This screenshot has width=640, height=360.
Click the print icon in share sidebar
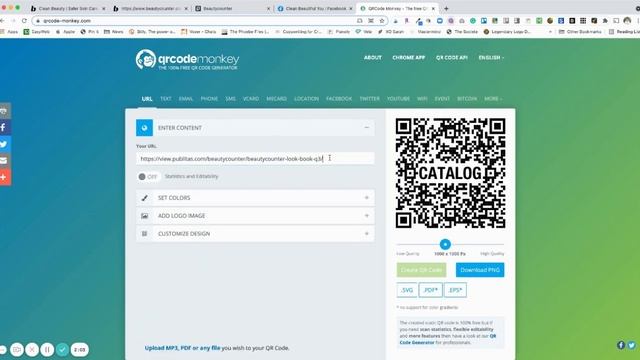[x=5, y=111]
